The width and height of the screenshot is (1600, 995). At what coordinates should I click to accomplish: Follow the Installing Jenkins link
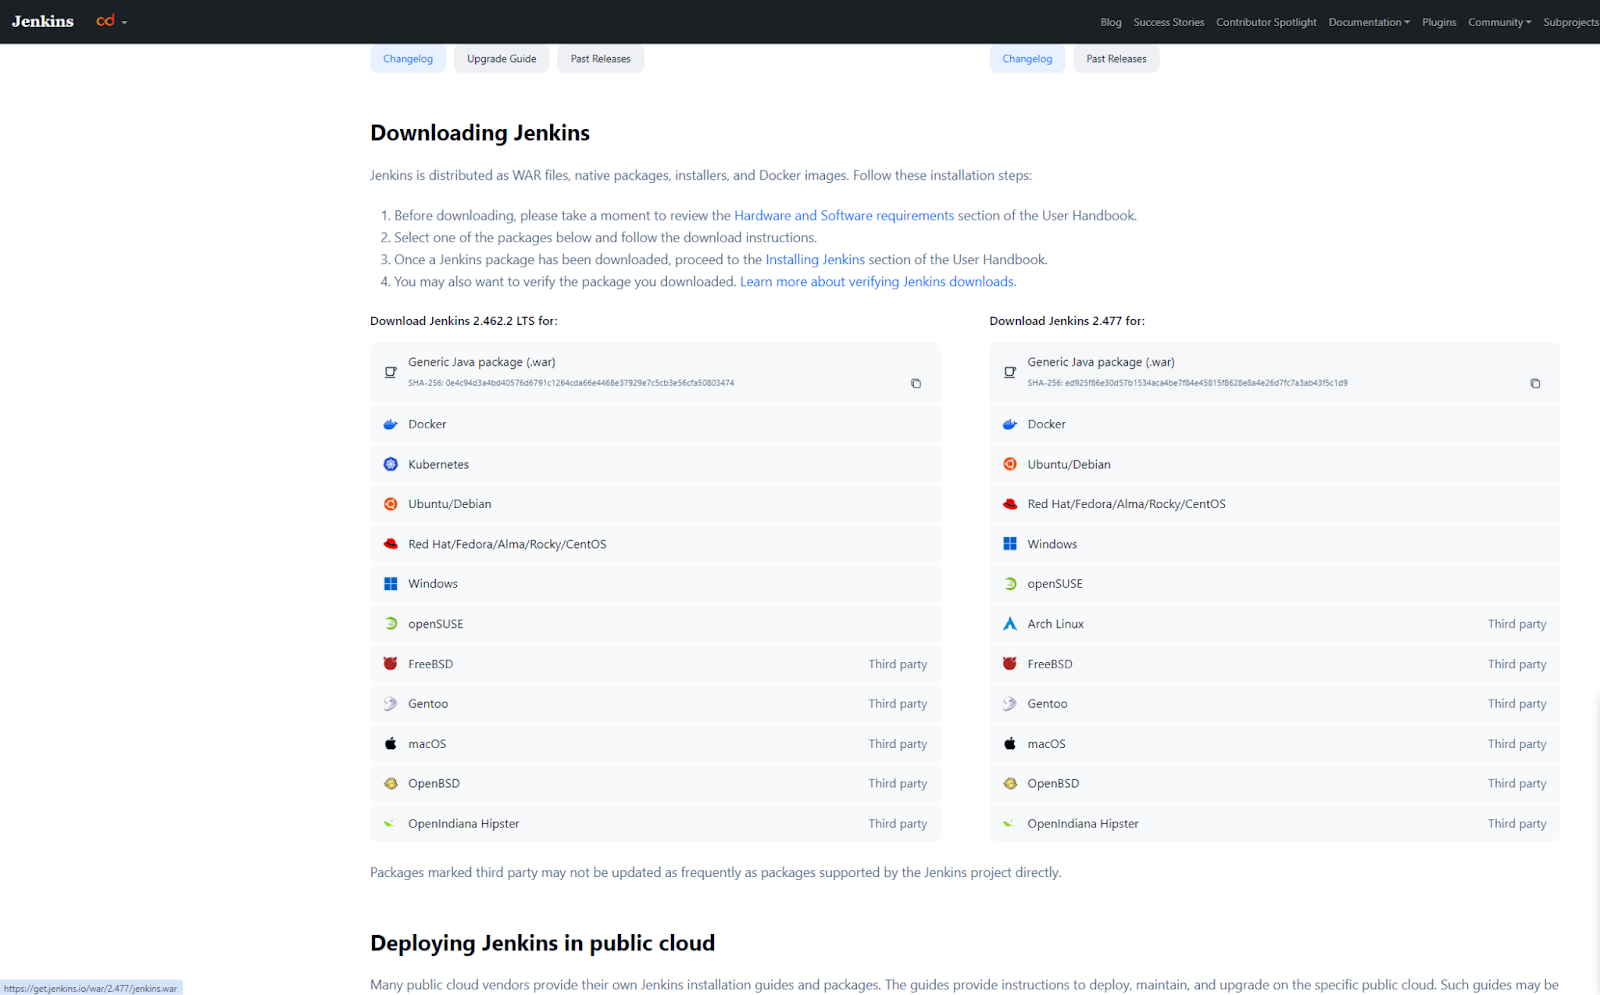click(815, 259)
